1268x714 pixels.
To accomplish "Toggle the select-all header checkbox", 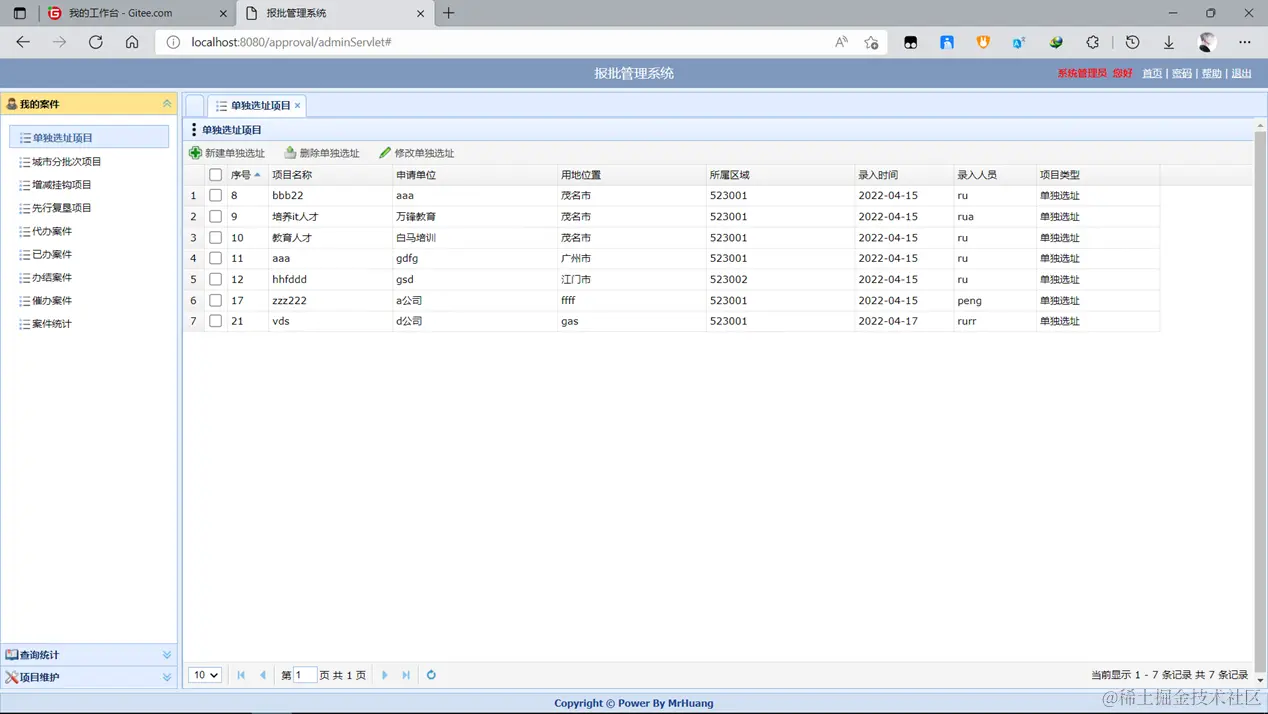I will pos(215,175).
